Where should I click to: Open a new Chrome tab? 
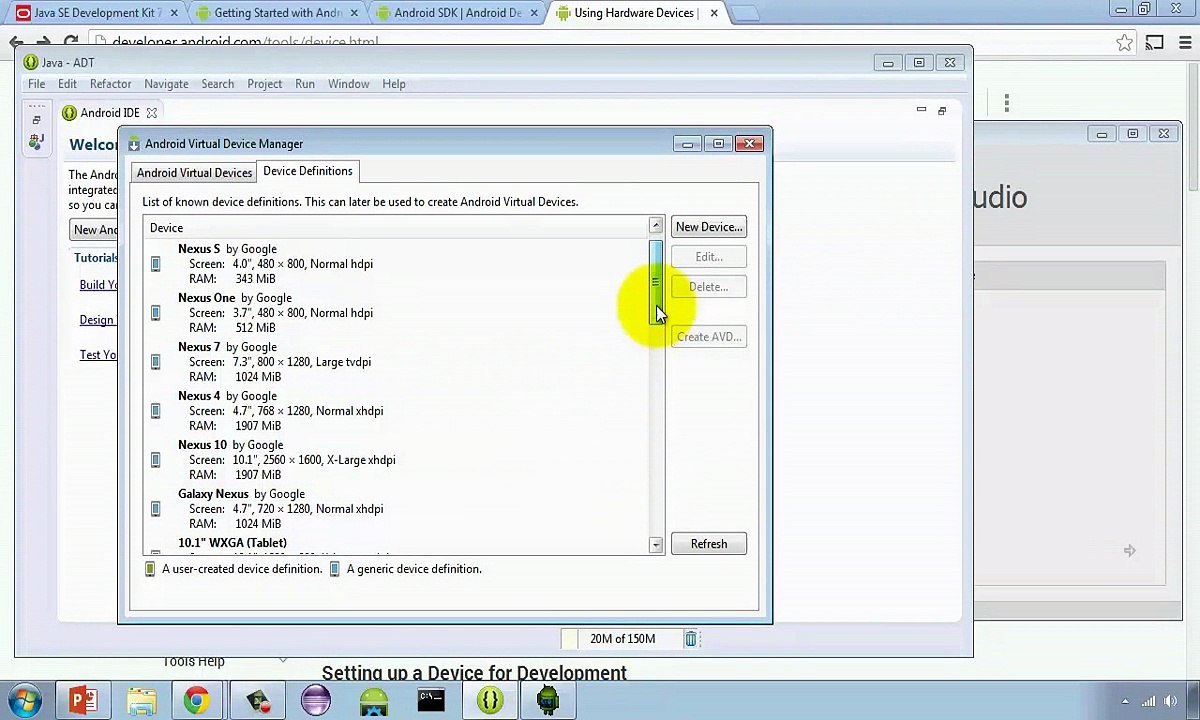(746, 13)
